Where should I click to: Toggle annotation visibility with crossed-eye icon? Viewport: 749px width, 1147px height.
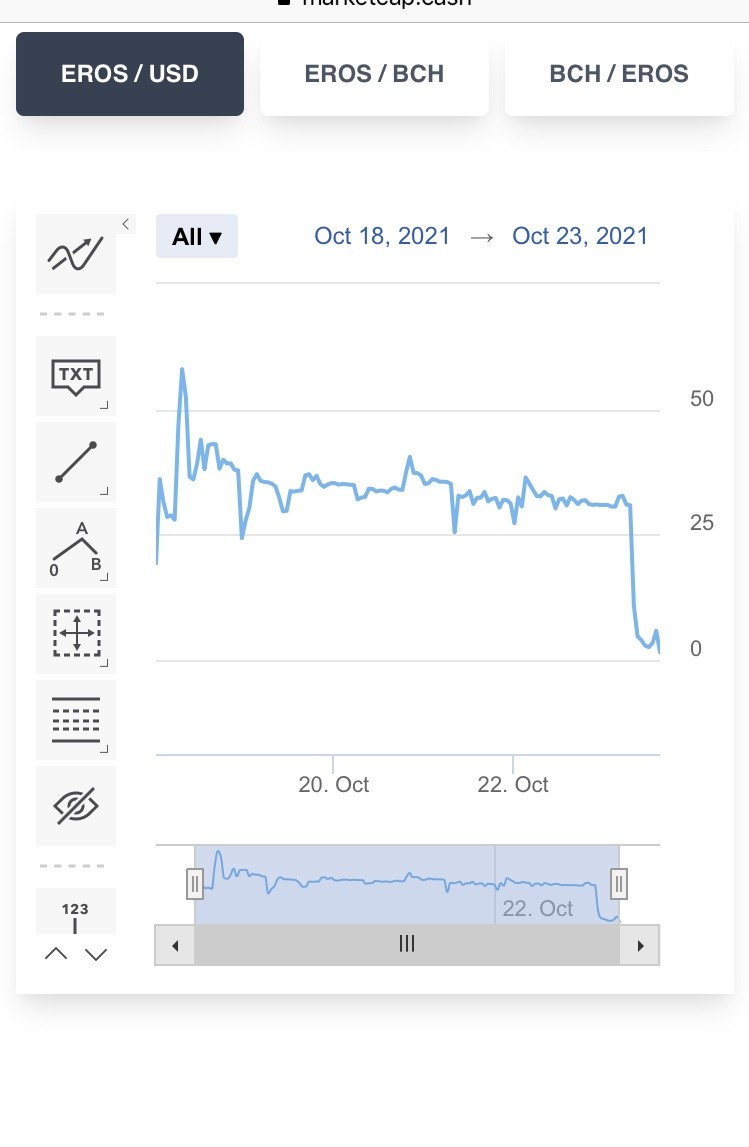point(76,806)
